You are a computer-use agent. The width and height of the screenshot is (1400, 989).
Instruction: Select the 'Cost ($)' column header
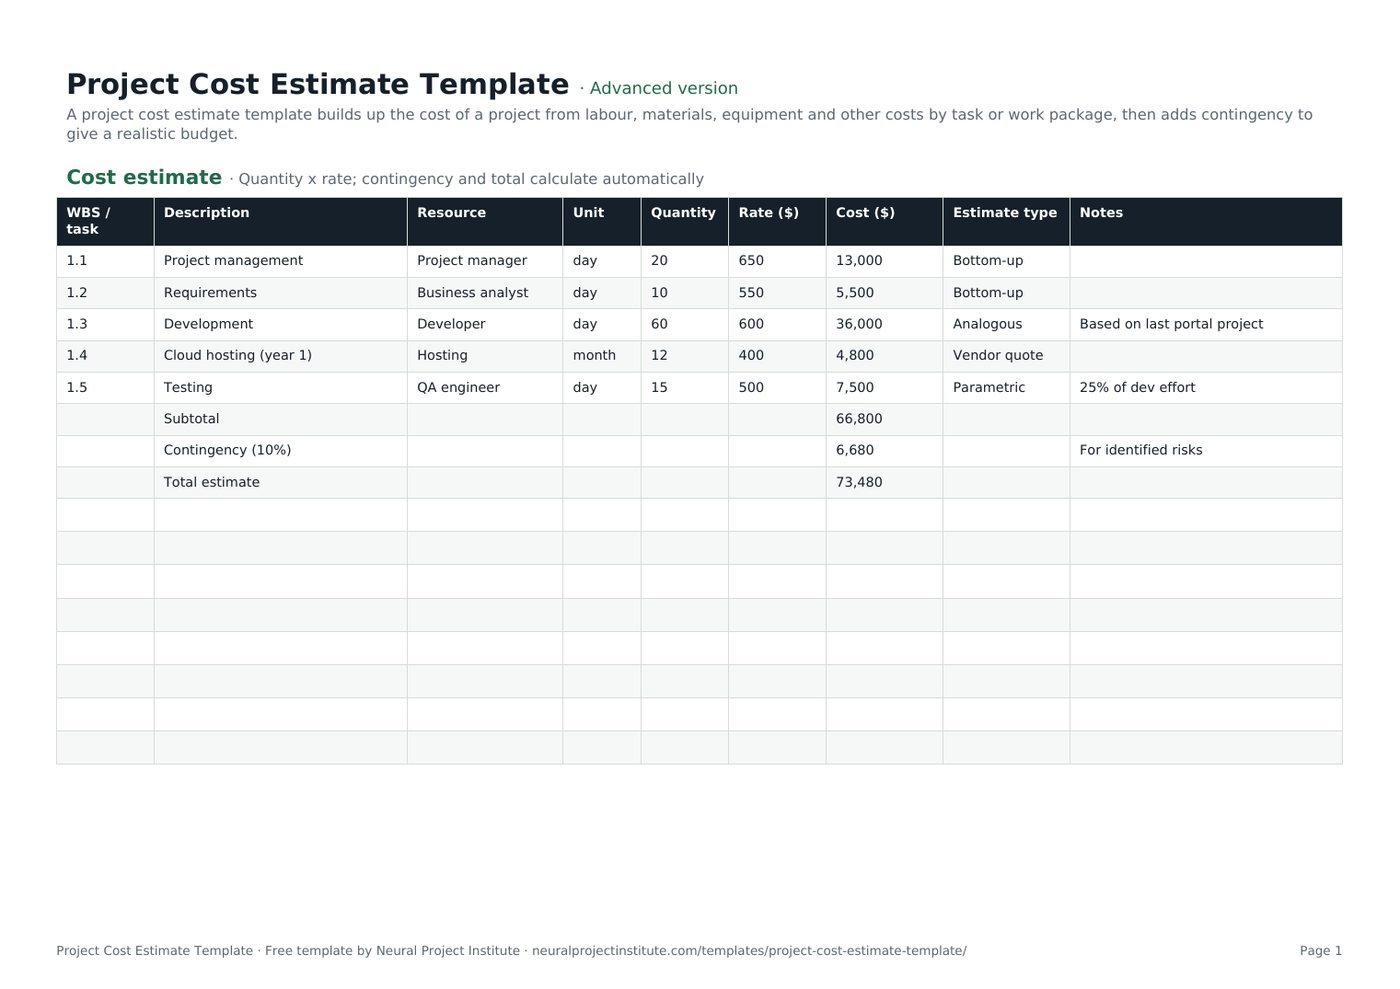pos(884,221)
